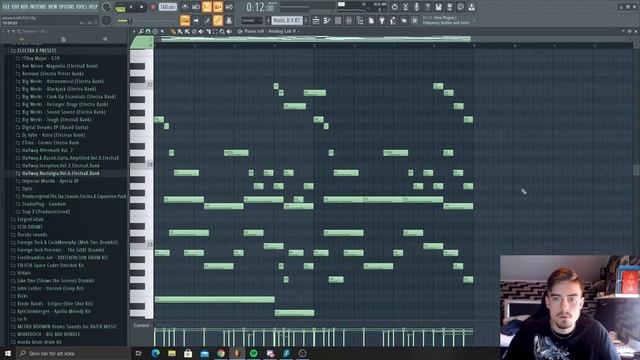Click the transport play button
This screenshot has height=360, width=640.
(x=131, y=7)
